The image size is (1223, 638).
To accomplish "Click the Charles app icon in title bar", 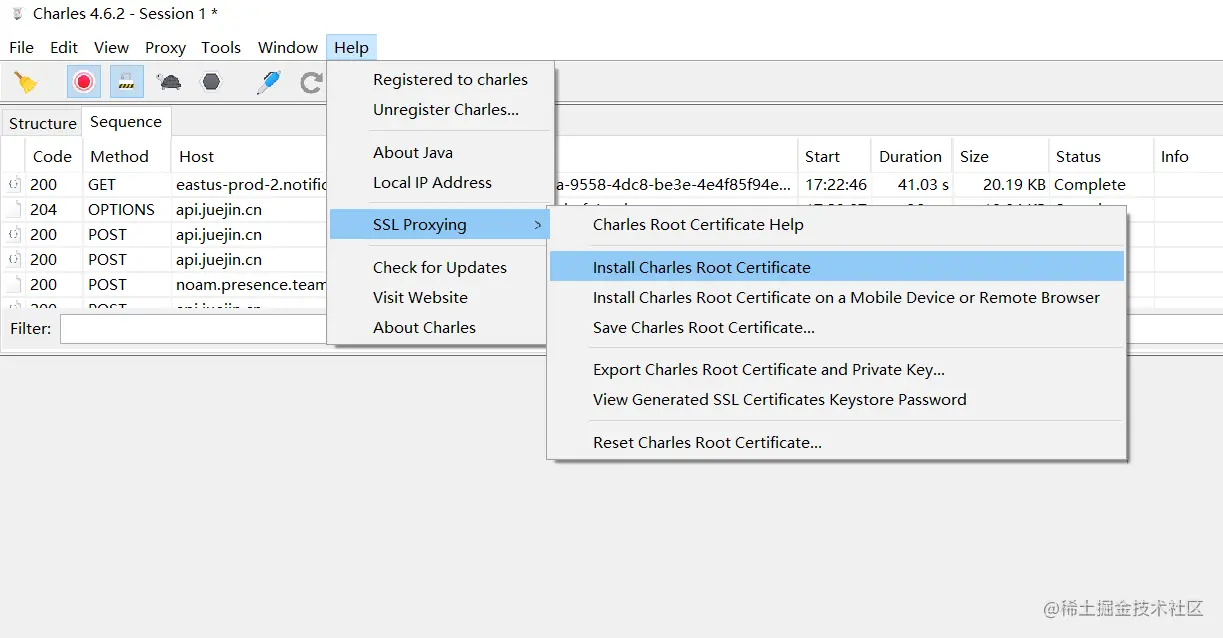I will pyautogui.click(x=16, y=13).
